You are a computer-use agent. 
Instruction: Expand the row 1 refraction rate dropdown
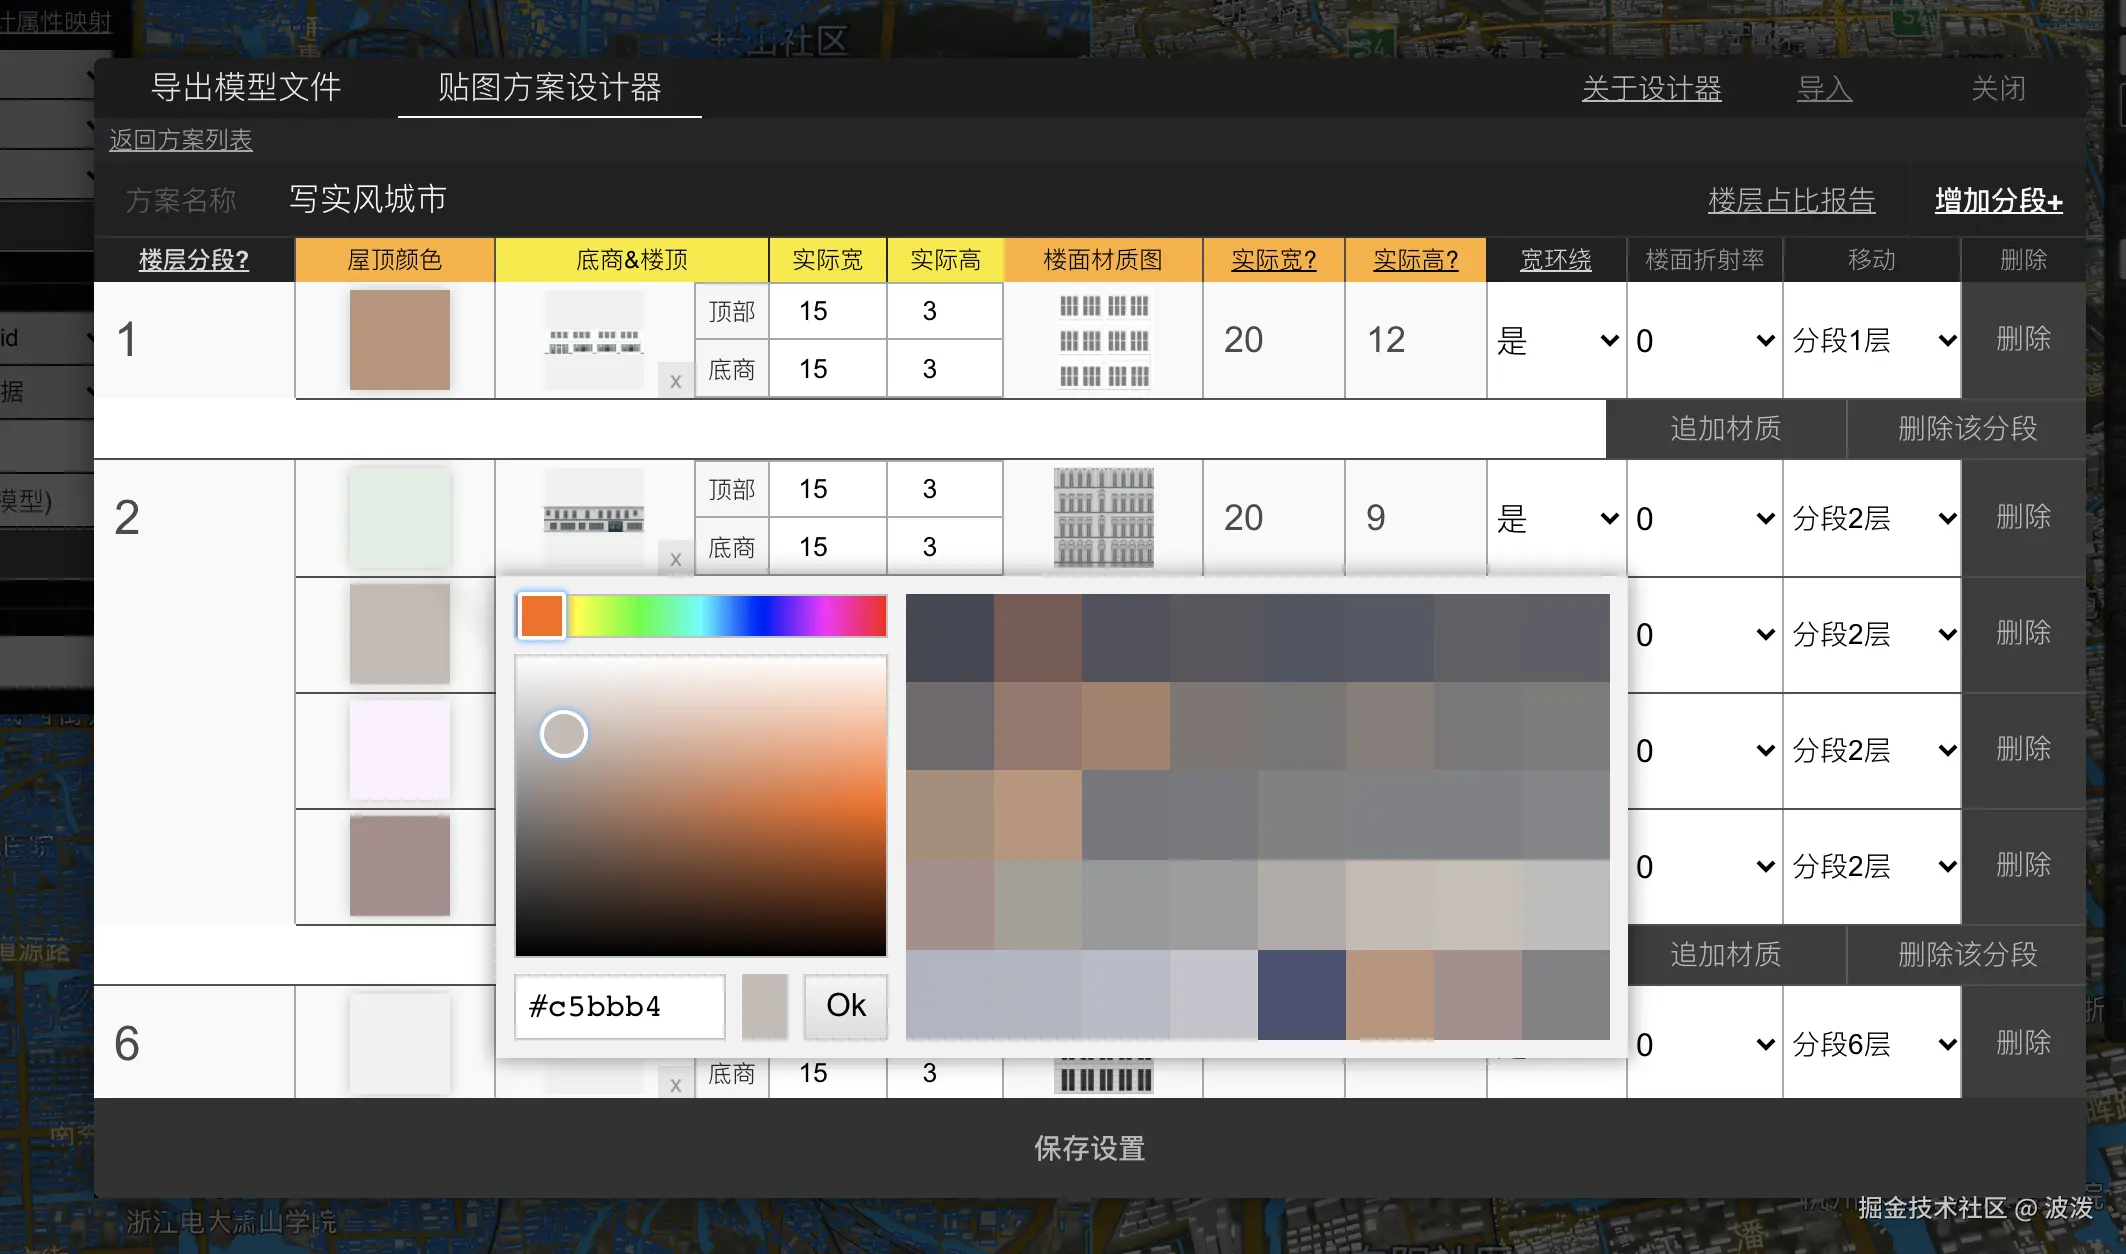pos(1704,341)
